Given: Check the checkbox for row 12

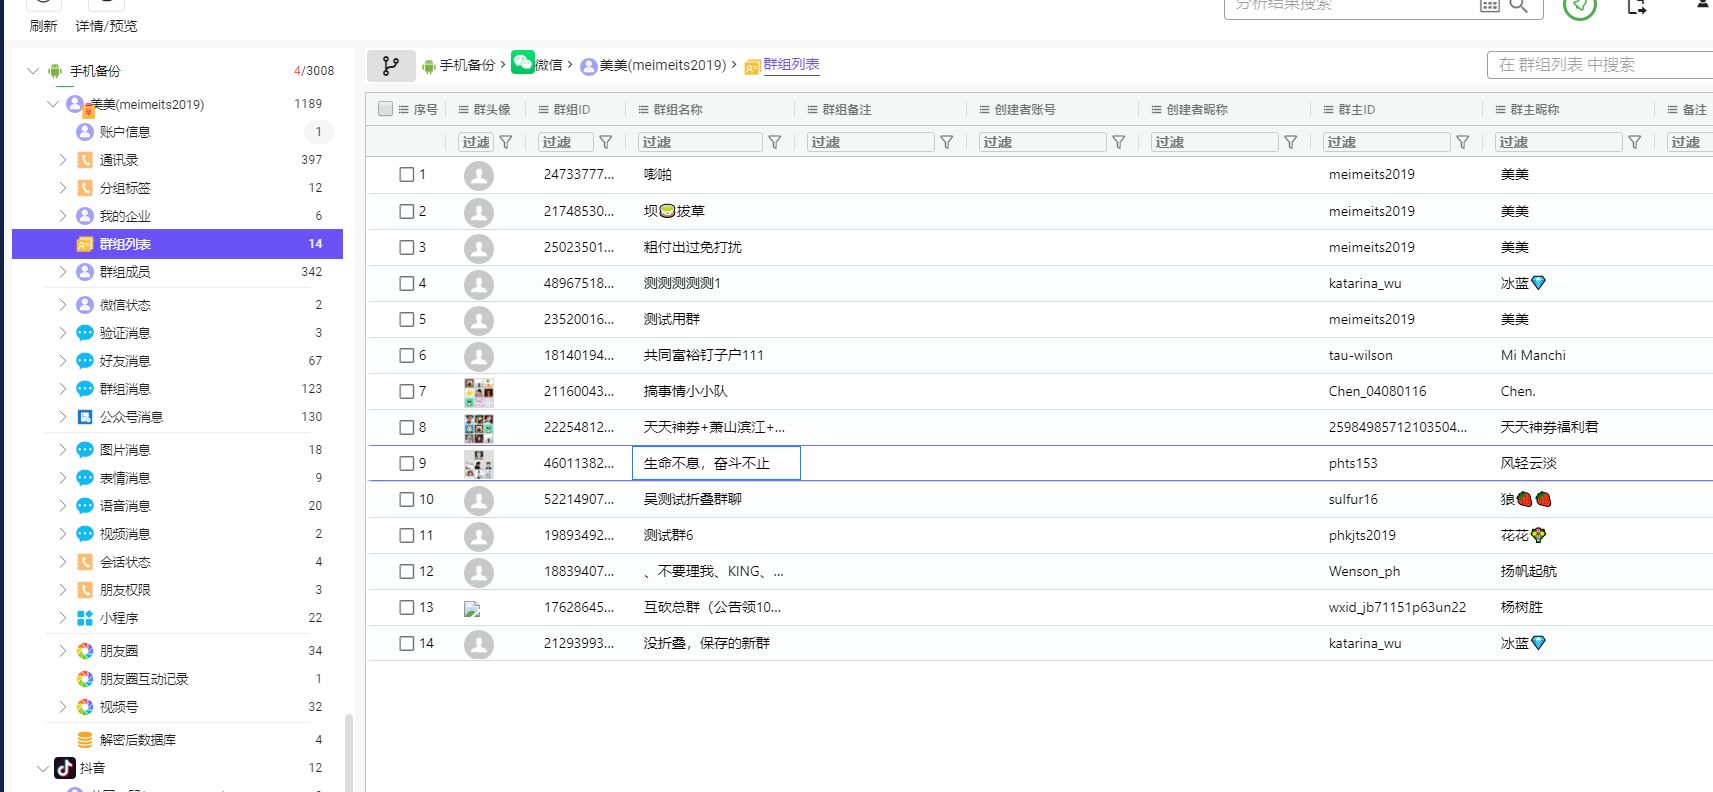Looking at the screenshot, I should tap(406, 571).
